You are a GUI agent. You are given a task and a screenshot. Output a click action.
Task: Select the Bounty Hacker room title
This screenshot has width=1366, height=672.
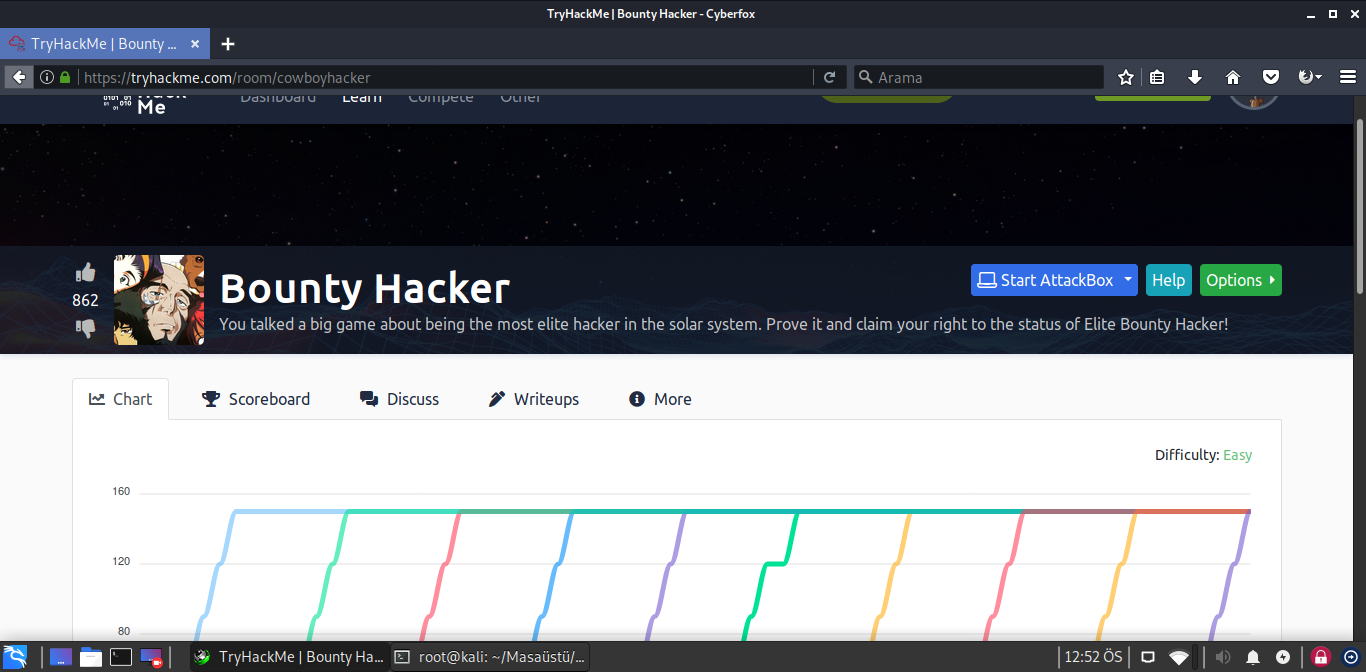tap(365, 288)
